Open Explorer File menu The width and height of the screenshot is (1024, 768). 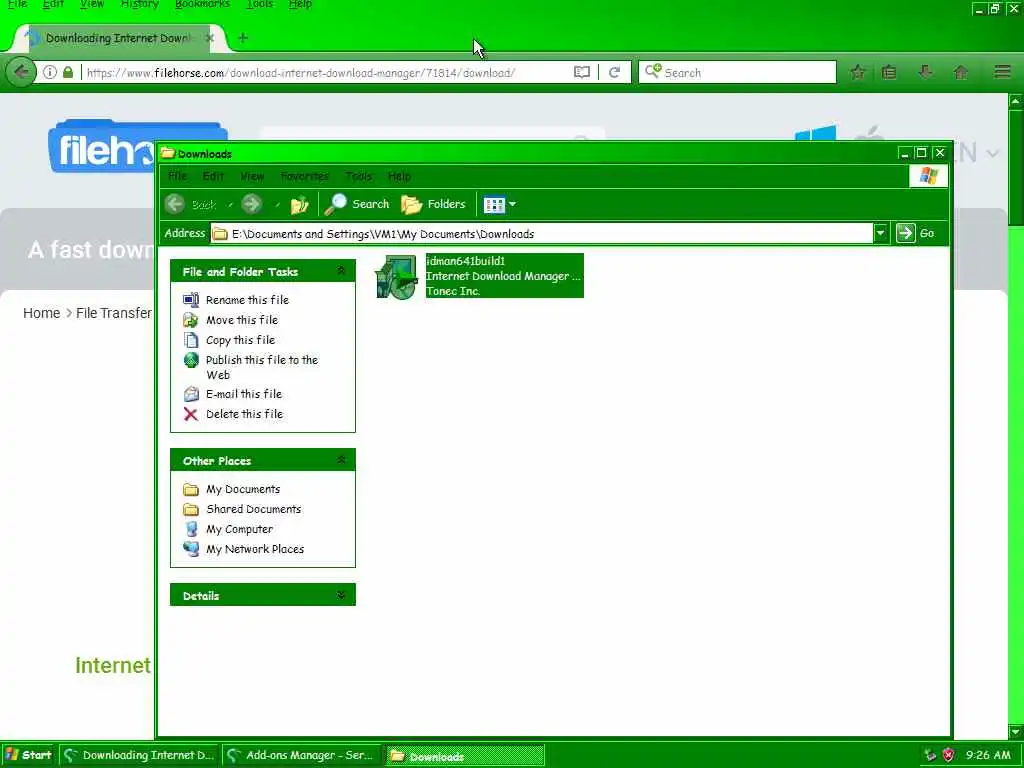click(x=178, y=176)
